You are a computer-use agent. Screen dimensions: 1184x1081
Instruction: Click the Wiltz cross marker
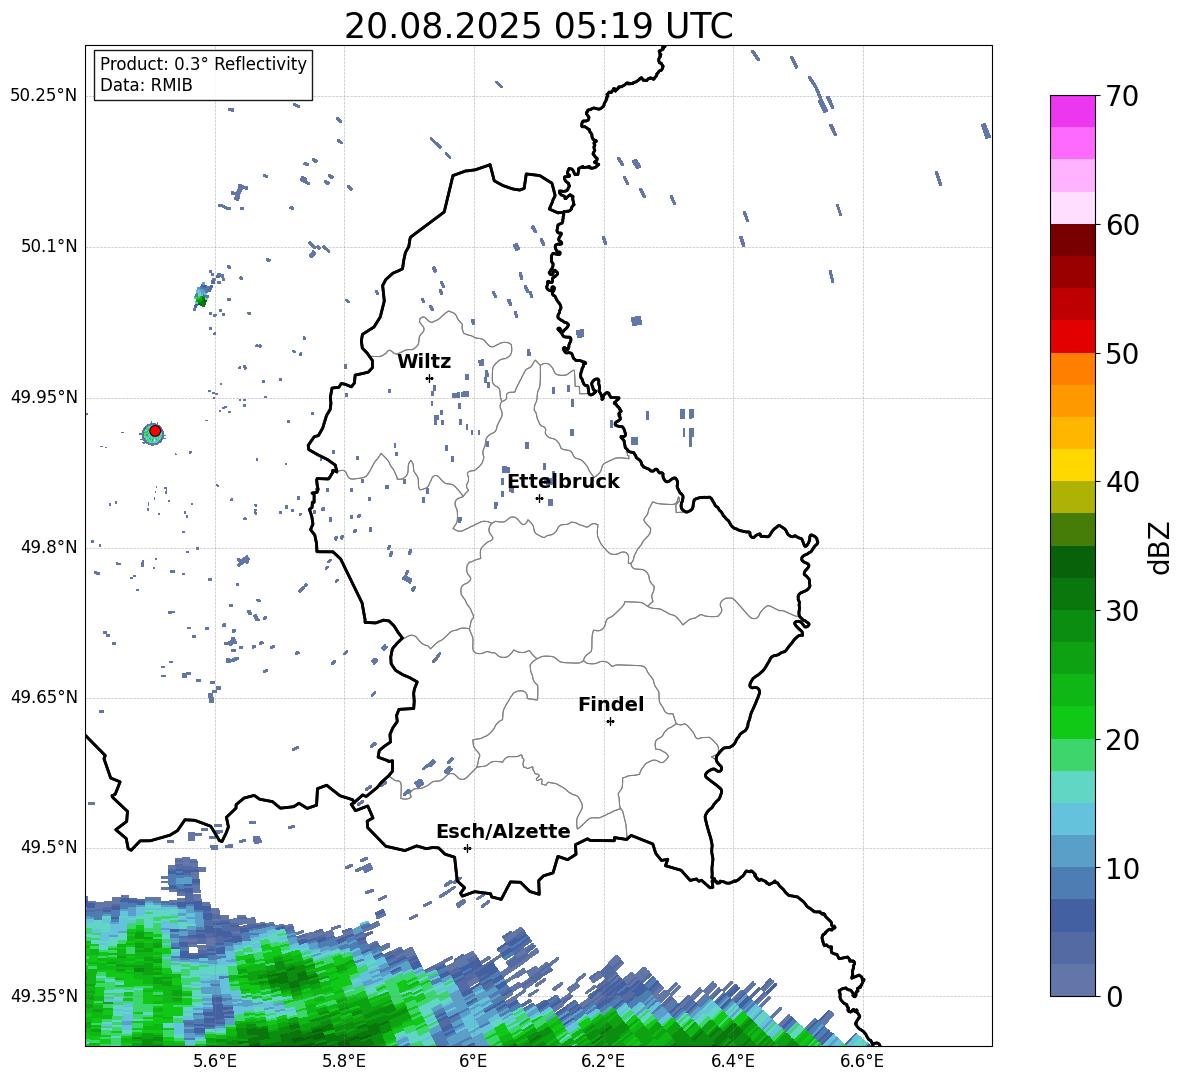[429, 378]
